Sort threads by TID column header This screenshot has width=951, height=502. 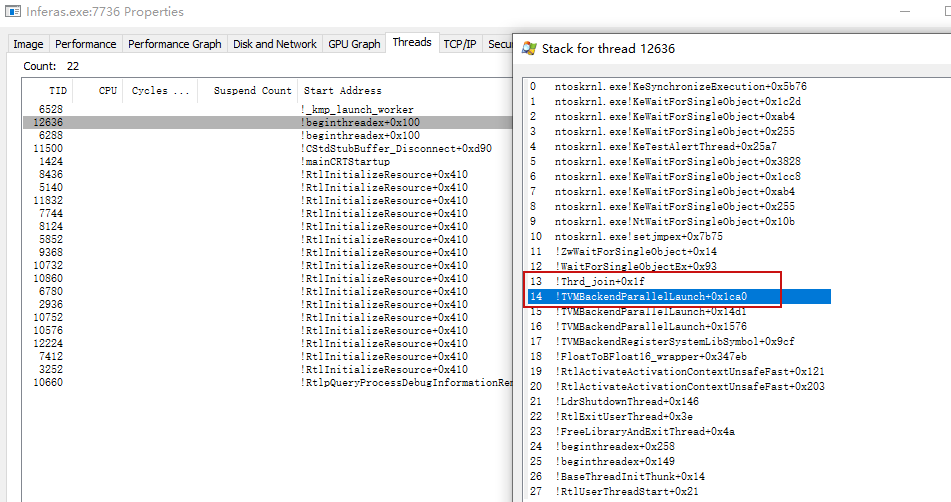tap(44, 90)
